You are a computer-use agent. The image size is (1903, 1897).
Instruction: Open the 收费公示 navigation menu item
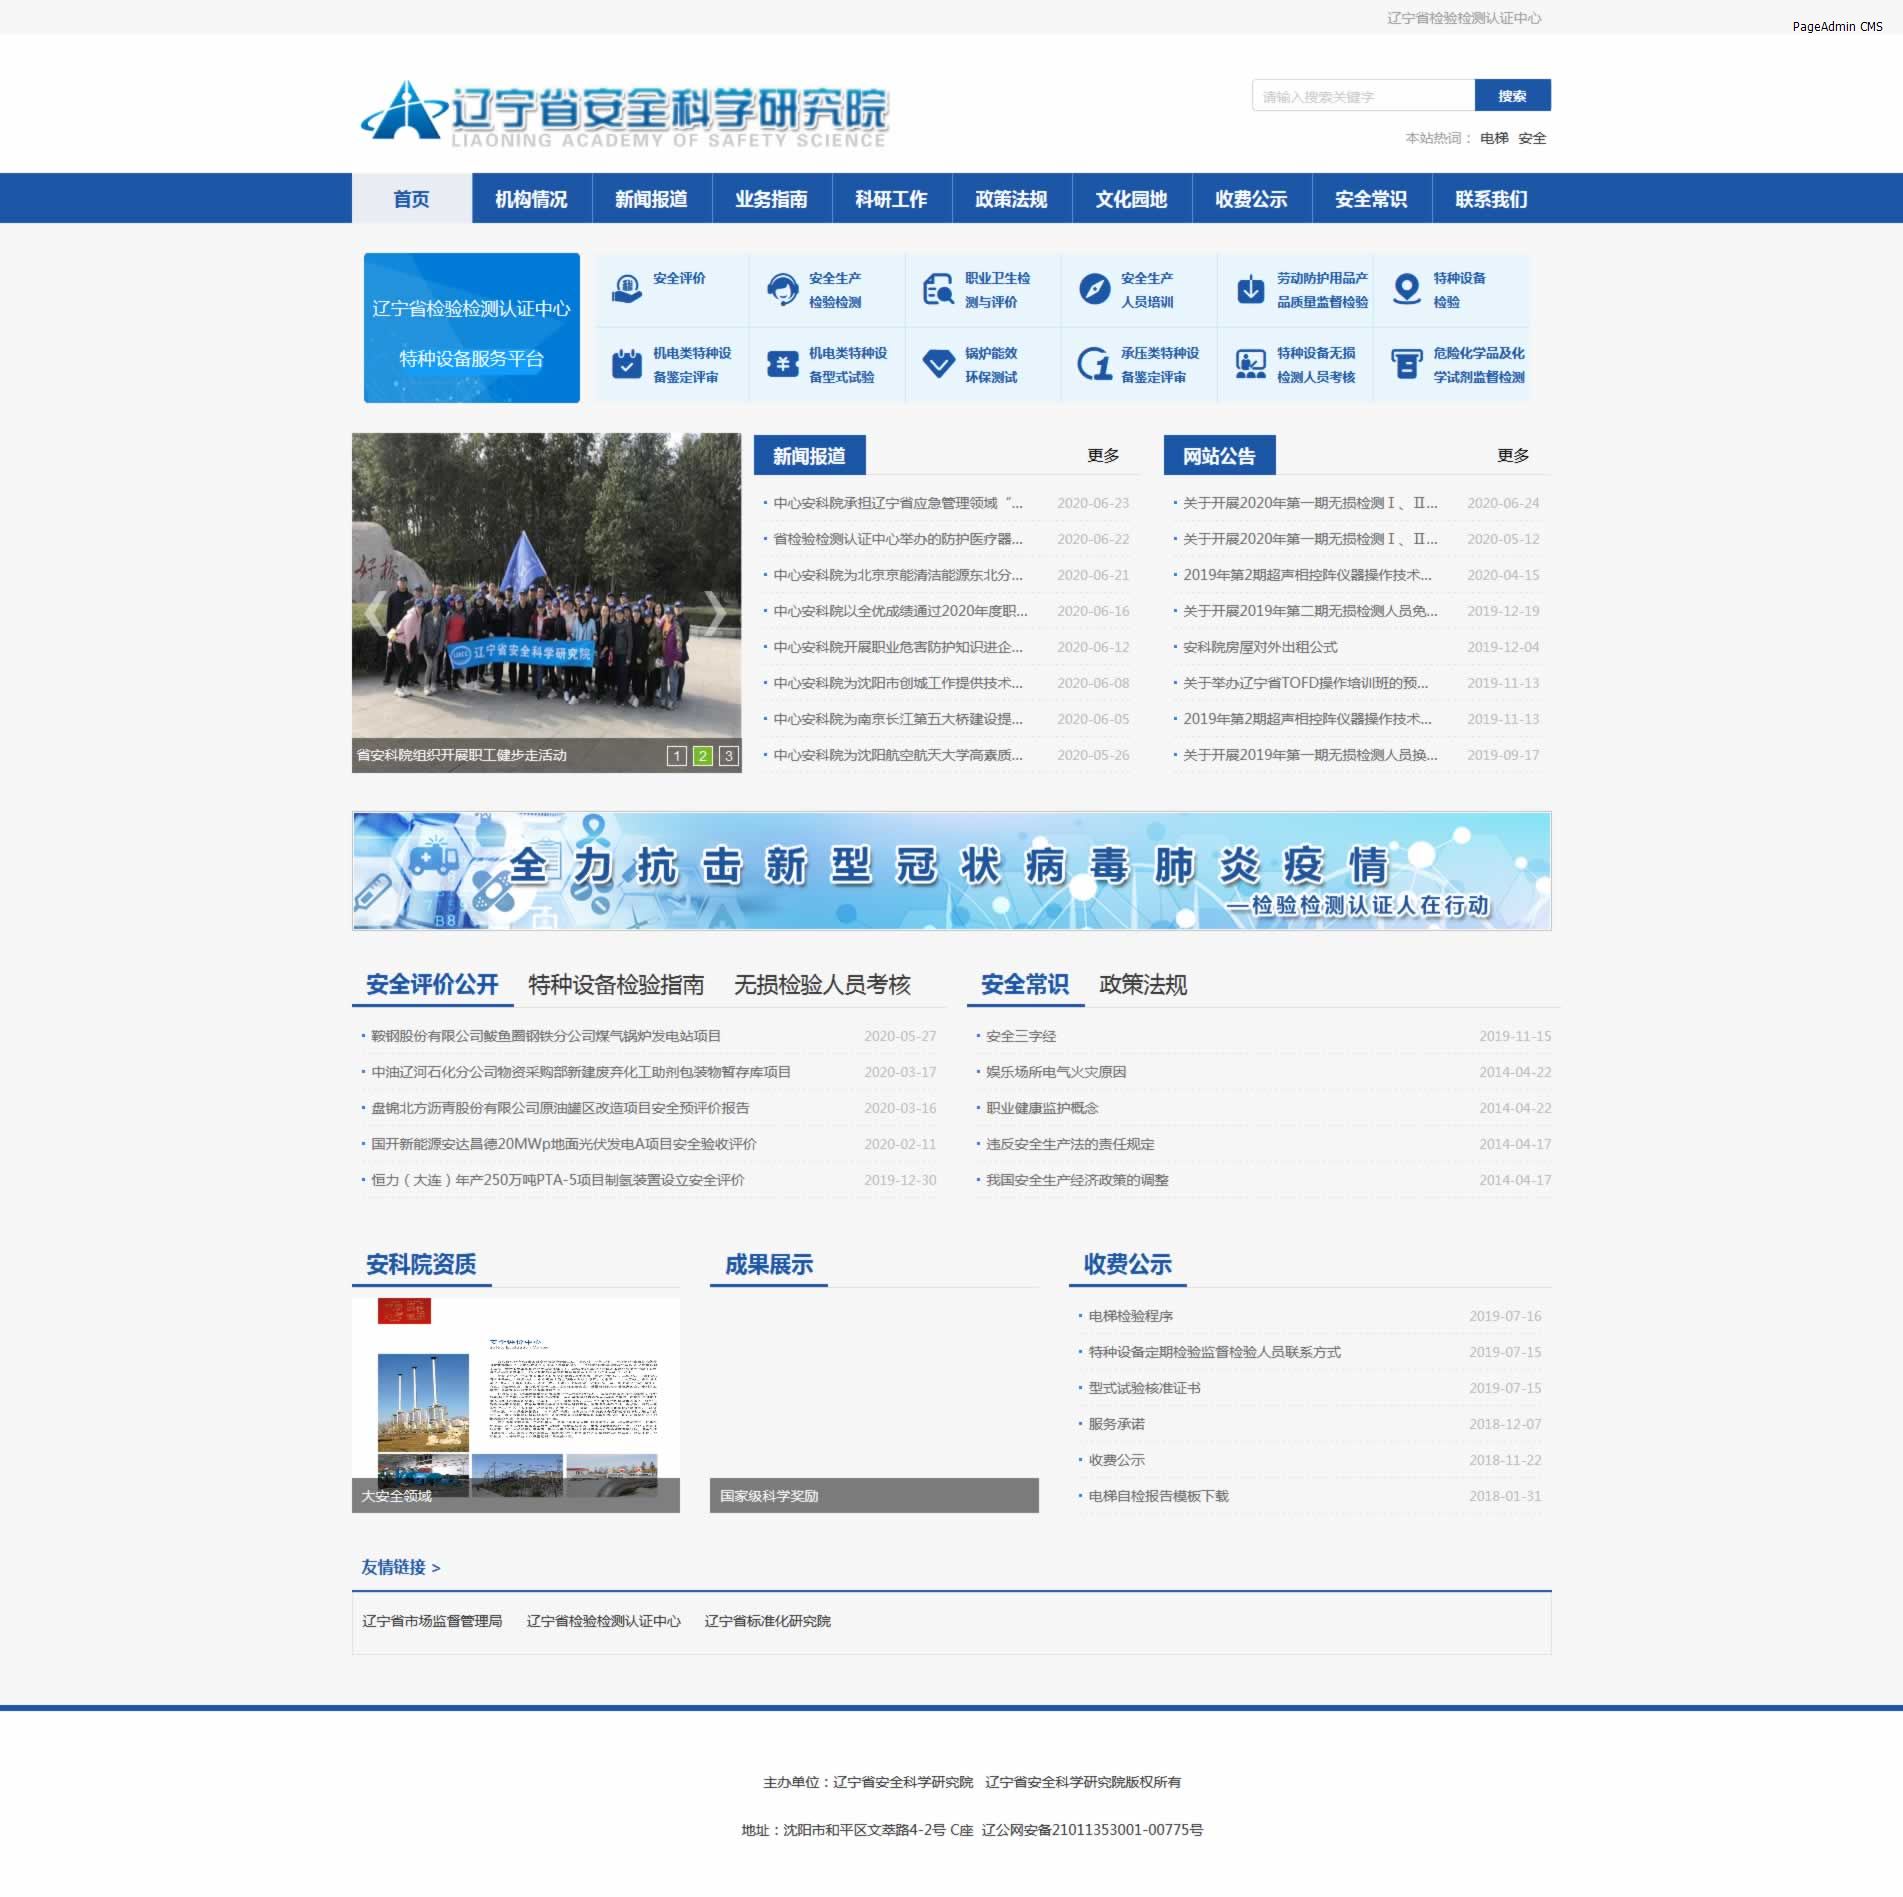pos(1252,199)
